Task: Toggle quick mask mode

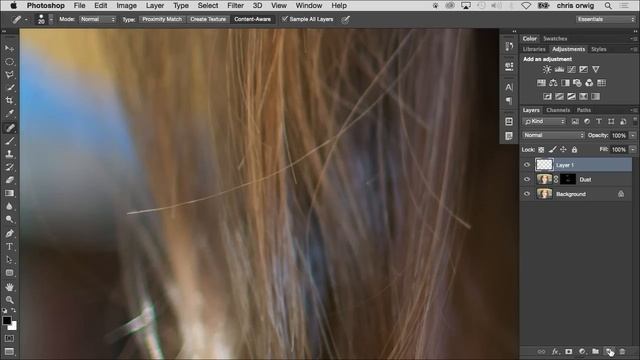Action: pyautogui.click(x=9, y=338)
